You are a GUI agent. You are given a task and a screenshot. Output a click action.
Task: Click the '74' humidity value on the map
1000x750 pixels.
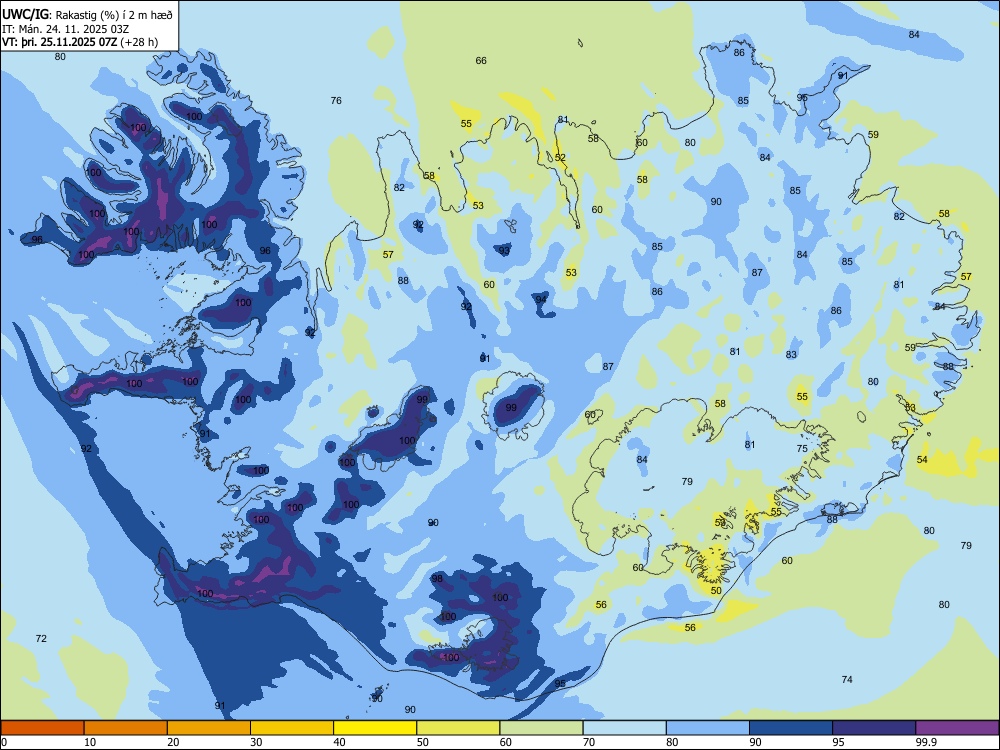tap(847, 679)
